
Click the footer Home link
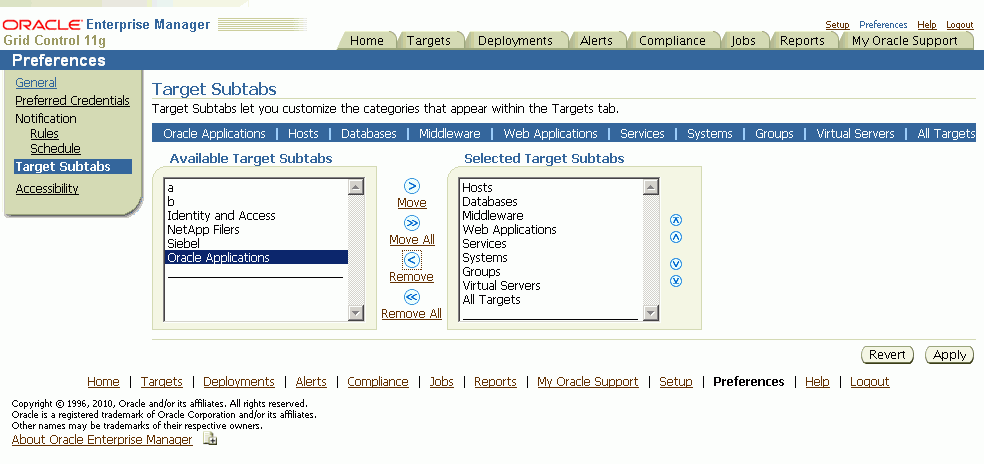[x=103, y=382]
